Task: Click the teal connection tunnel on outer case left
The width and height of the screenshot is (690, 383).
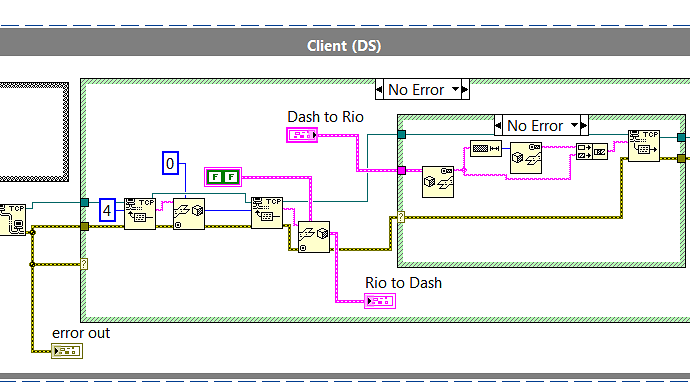Action: (x=84, y=203)
